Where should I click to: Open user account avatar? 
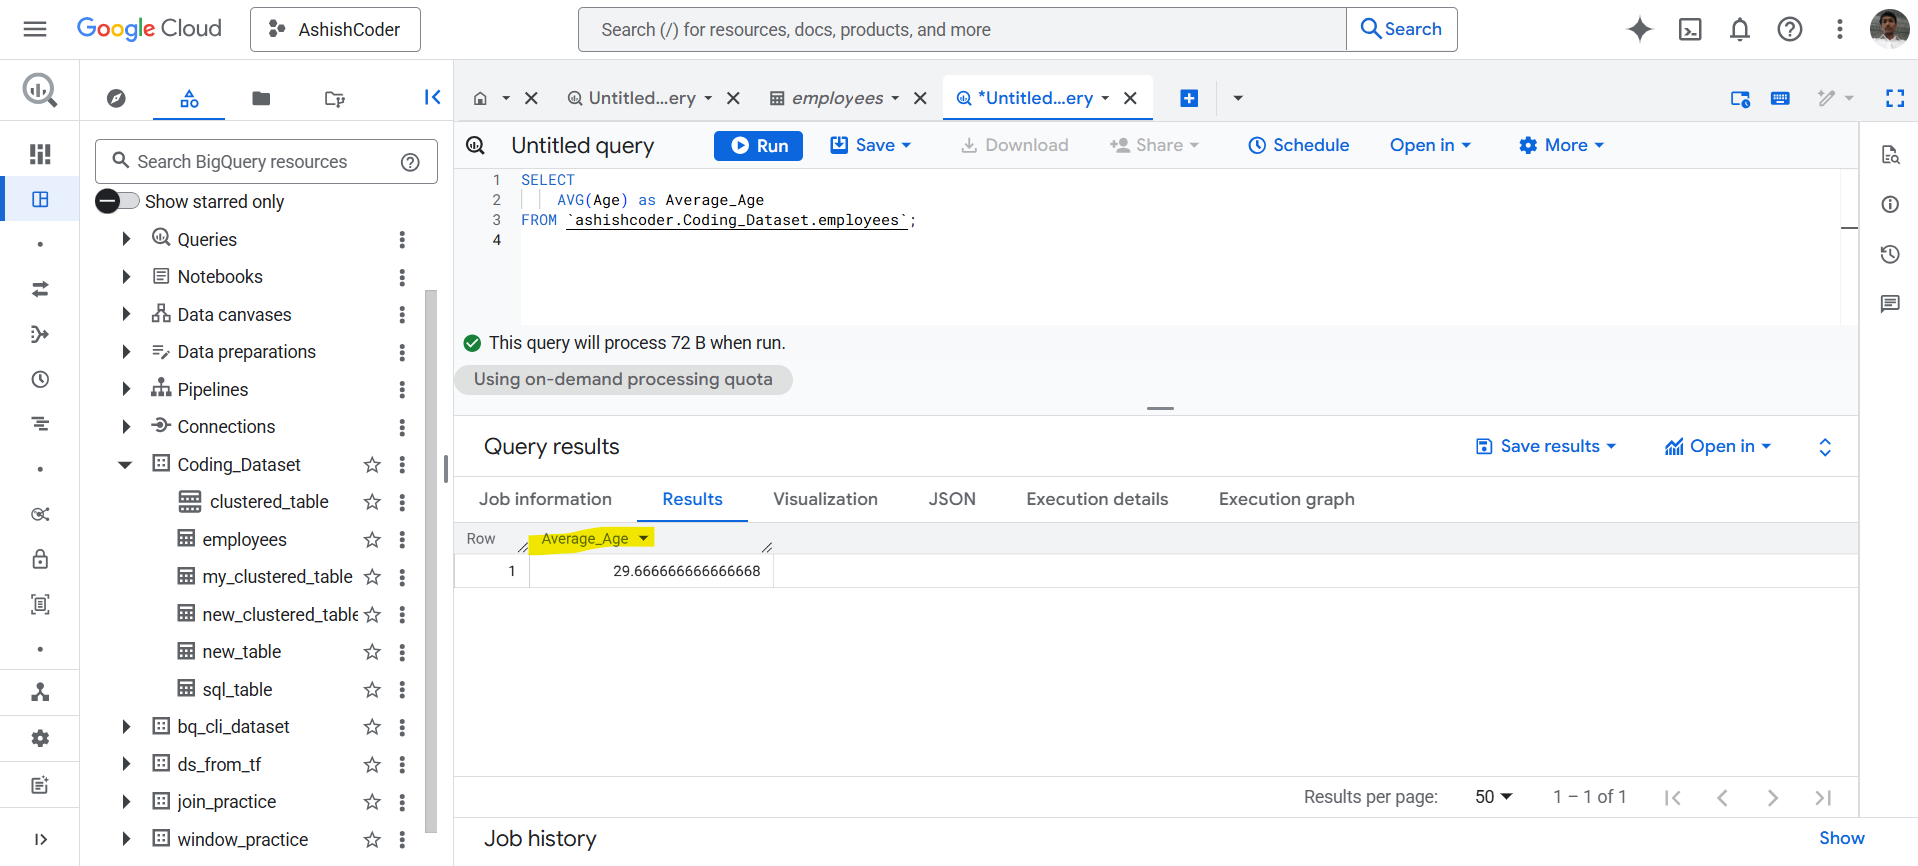1889,29
